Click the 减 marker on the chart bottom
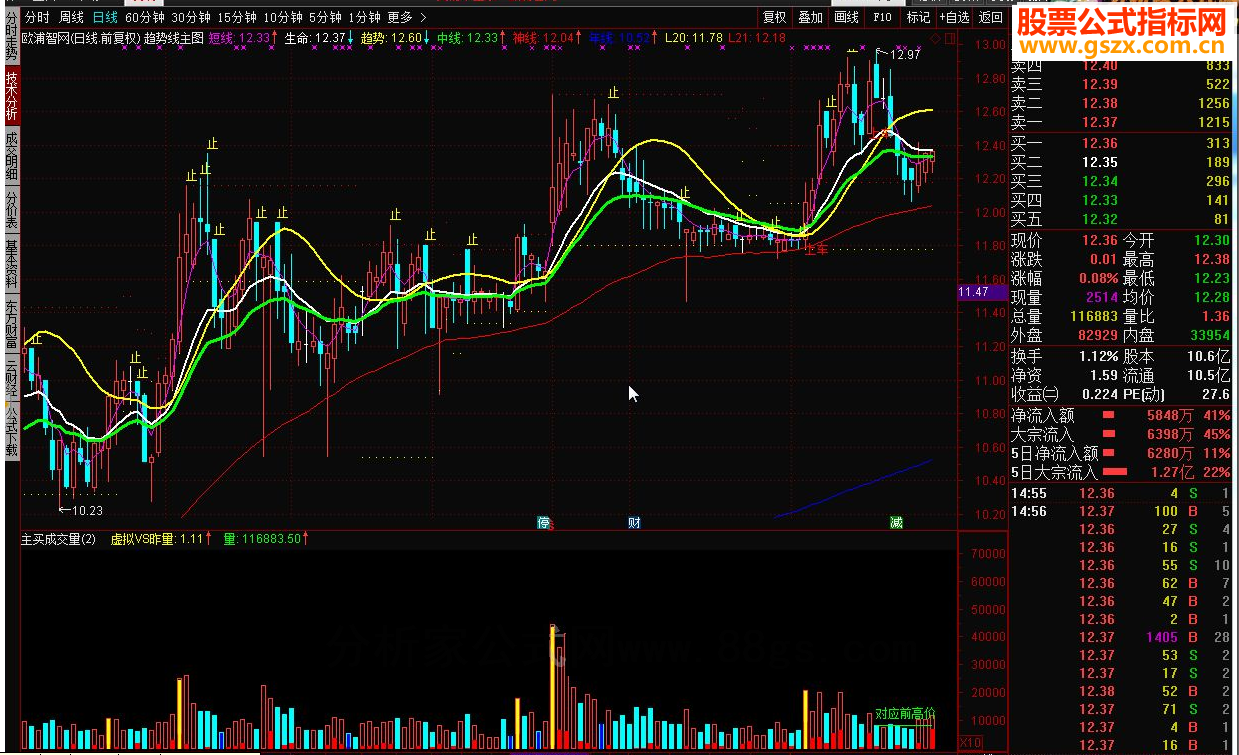This screenshot has width=1239, height=755. (896, 523)
